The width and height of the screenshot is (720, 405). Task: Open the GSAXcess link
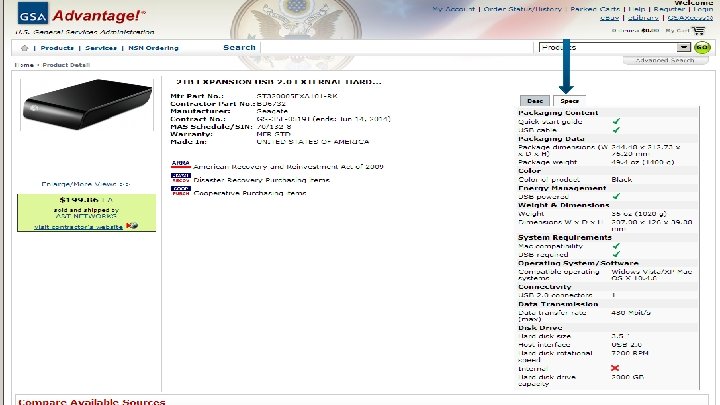[690, 17]
